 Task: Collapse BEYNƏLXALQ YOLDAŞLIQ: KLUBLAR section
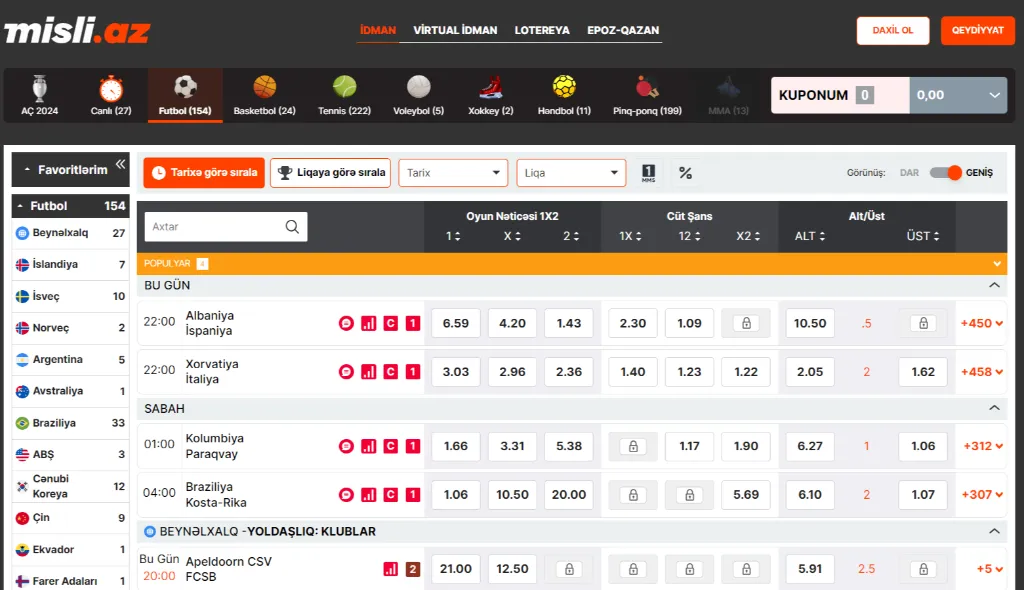tap(994, 531)
